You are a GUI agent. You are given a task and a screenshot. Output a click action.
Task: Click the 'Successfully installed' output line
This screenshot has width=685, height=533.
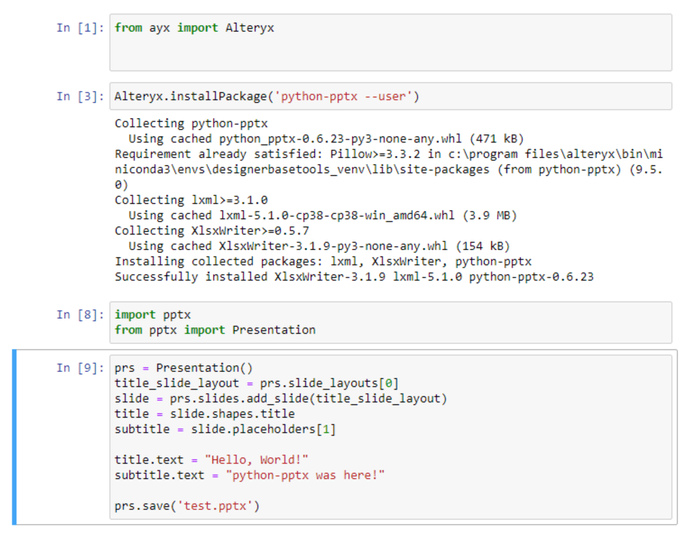click(354, 277)
